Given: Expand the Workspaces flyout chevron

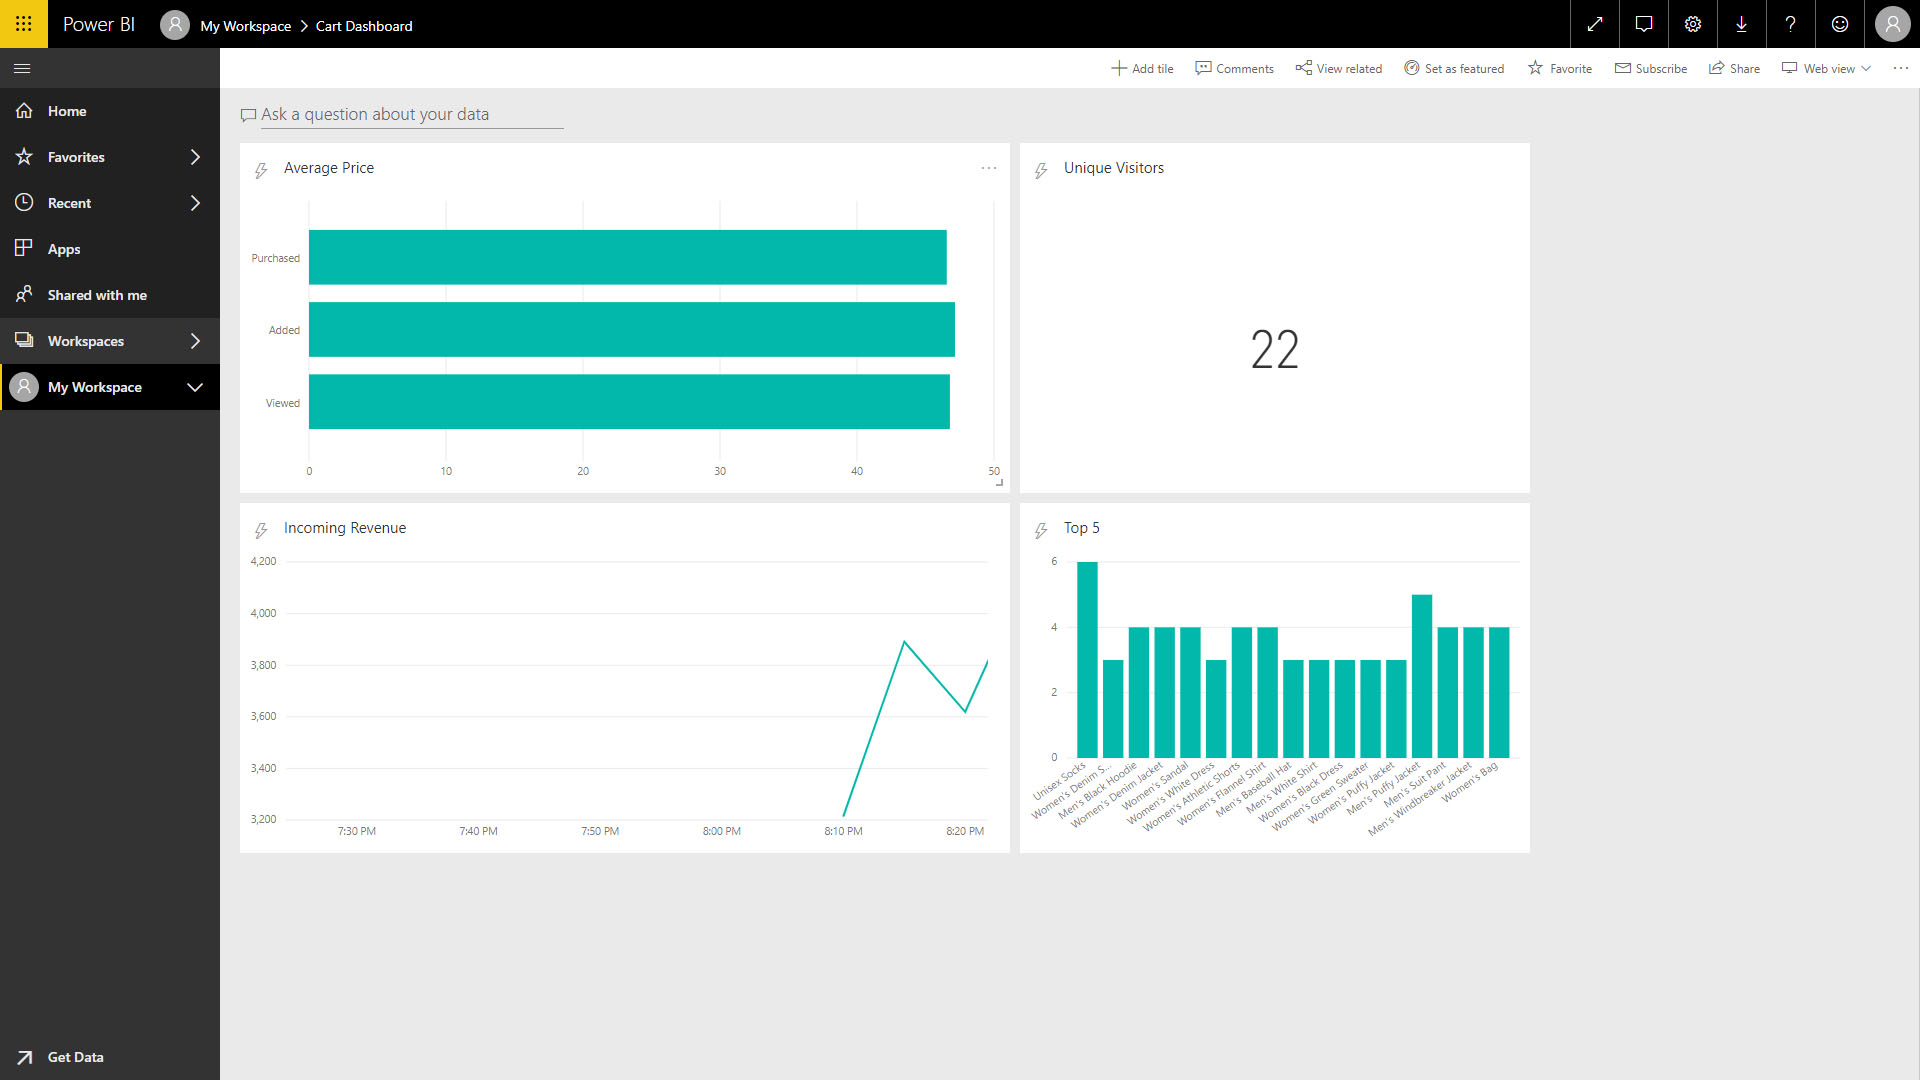Looking at the screenshot, I should point(195,341).
